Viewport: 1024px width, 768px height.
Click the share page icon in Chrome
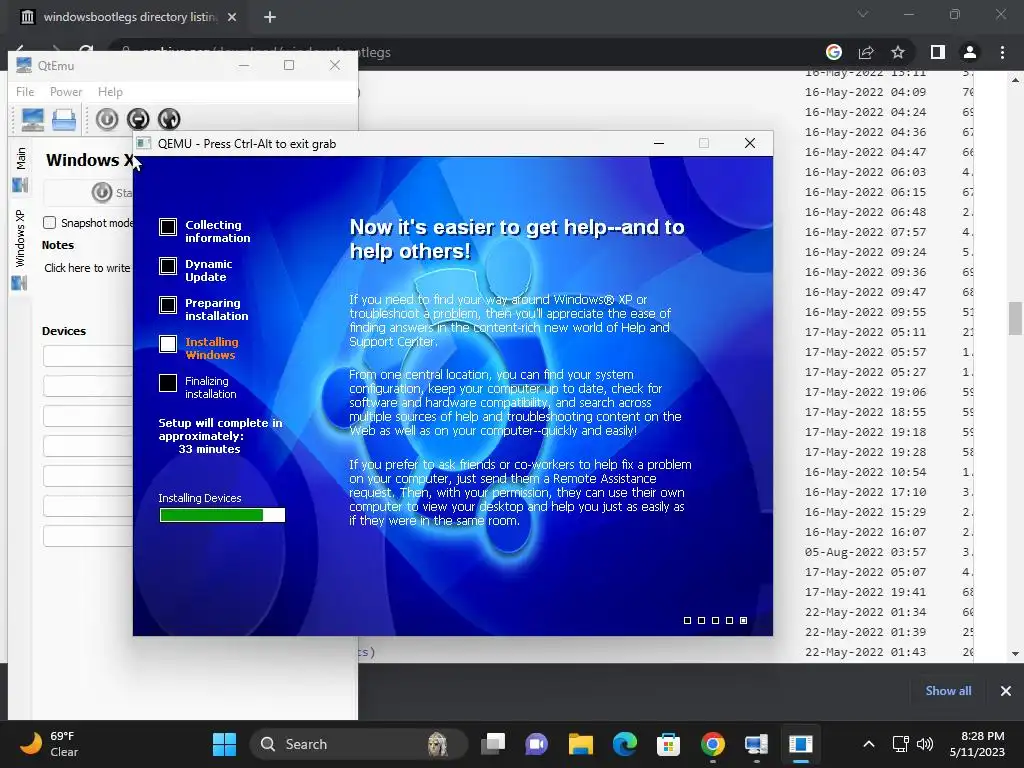click(x=866, y=52)
